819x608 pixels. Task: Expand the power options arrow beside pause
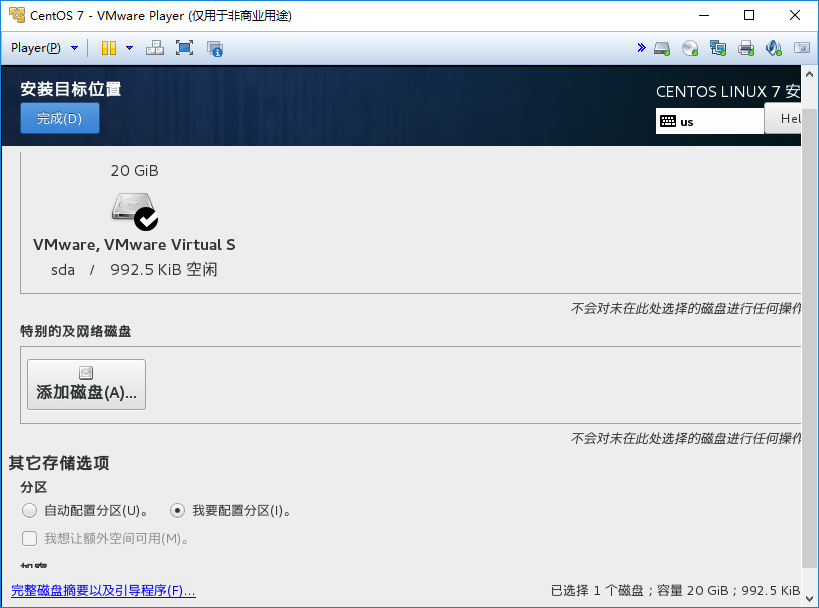pyautogui.click(x=130, y=48)
